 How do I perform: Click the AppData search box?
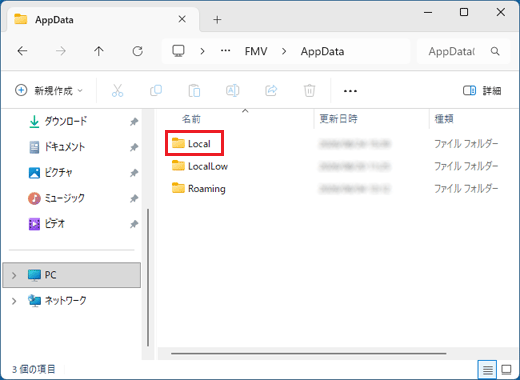463,51
